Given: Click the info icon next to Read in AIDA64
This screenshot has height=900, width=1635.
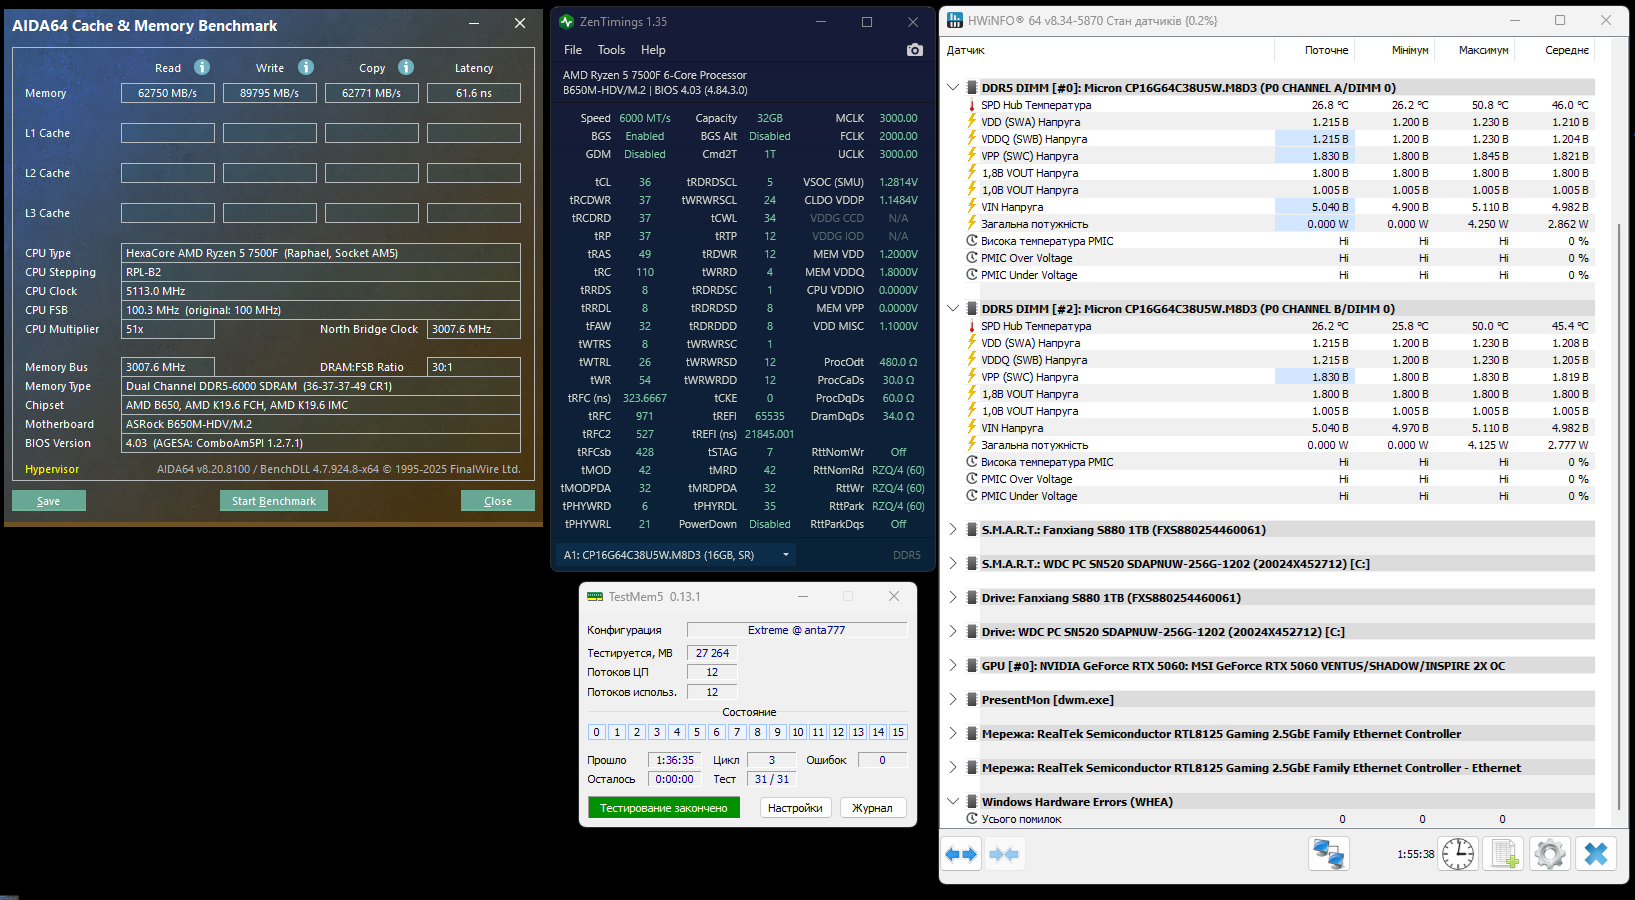Looking at the screenshot, I should [202, 67].
